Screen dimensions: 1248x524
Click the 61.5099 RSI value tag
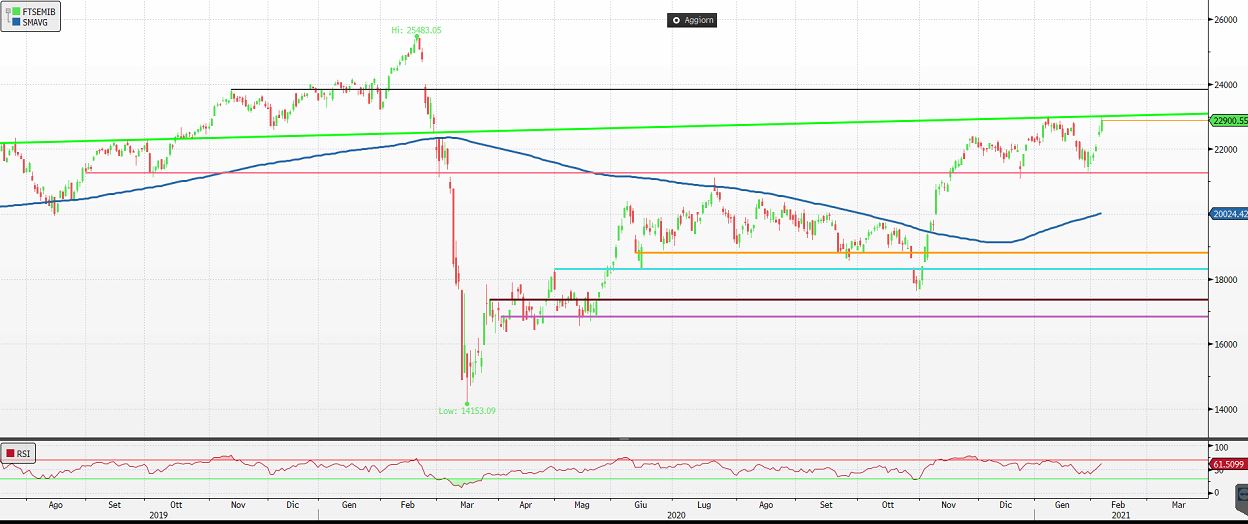pyautogui.click(x=1228, y=464)
